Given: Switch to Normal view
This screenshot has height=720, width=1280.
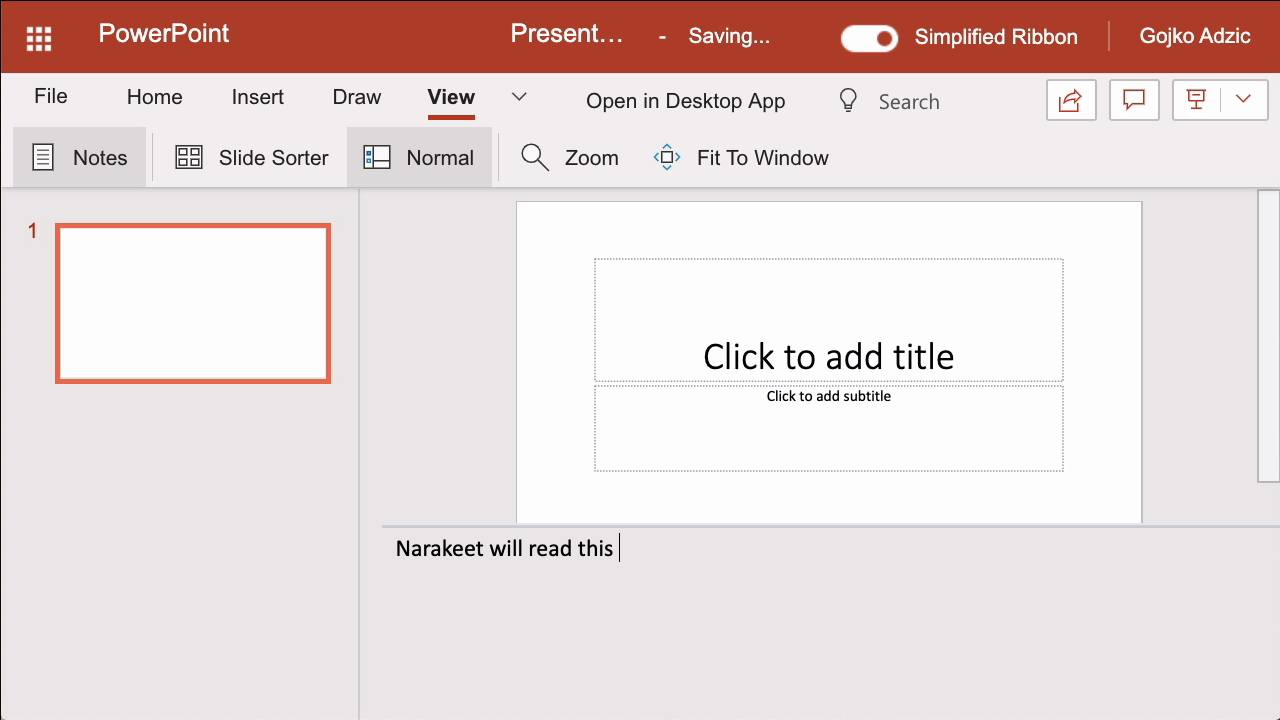Looking at the screenshot, I should pyautogui.click(x=419, y=157).
